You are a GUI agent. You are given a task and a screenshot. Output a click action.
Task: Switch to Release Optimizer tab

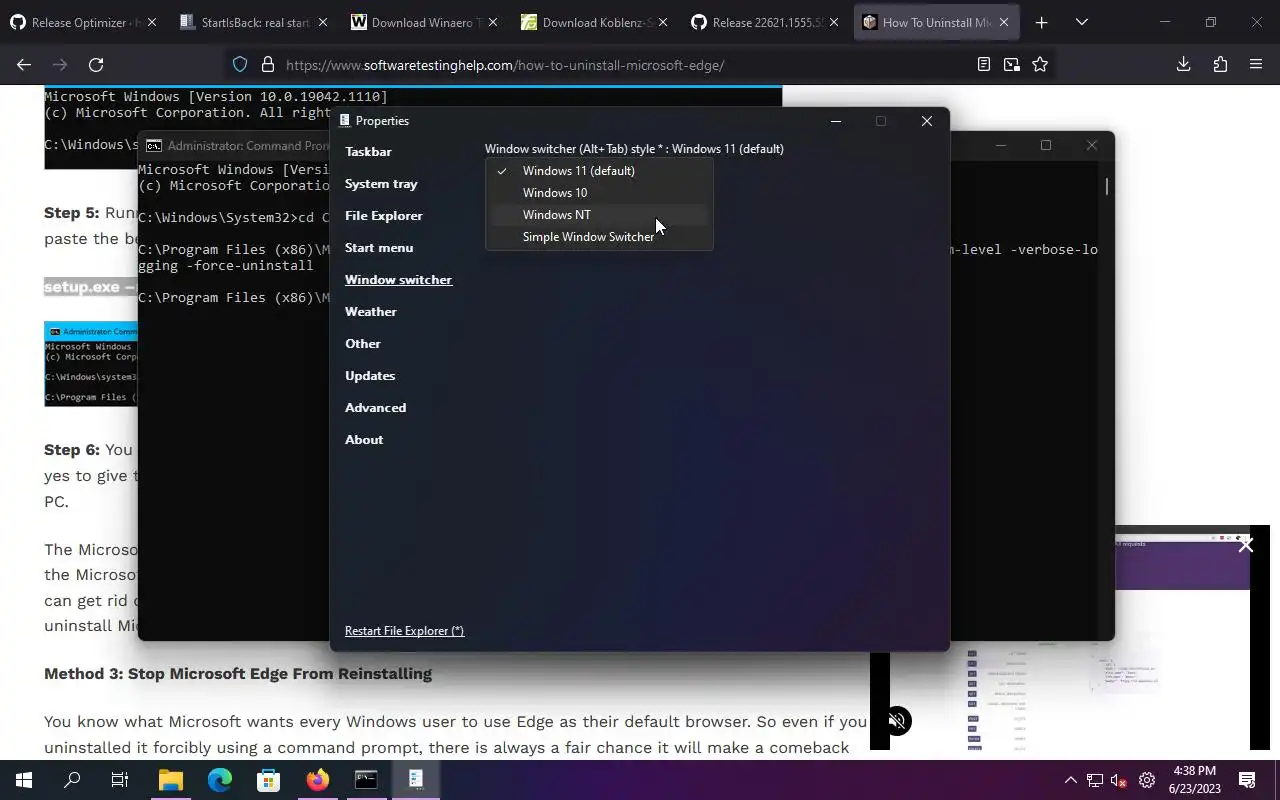point(84,22)
